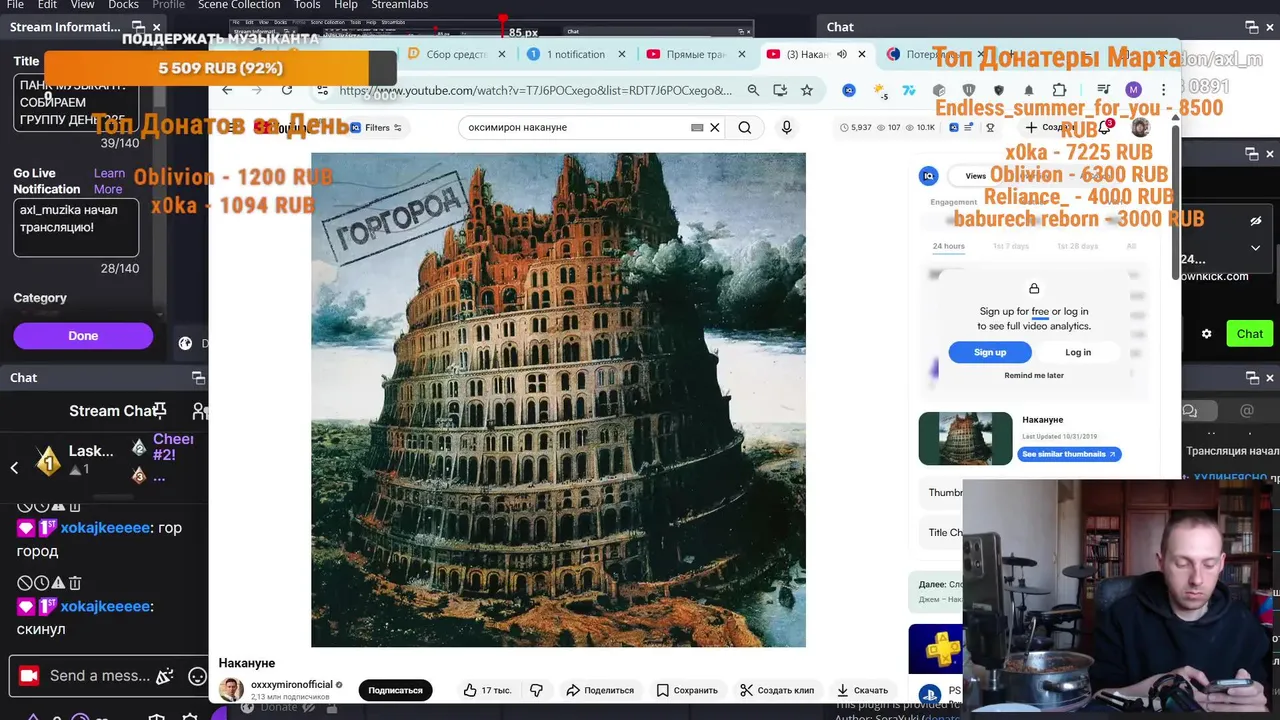
Task: Open the YouTube account avatar
Action: (1140, 127)
